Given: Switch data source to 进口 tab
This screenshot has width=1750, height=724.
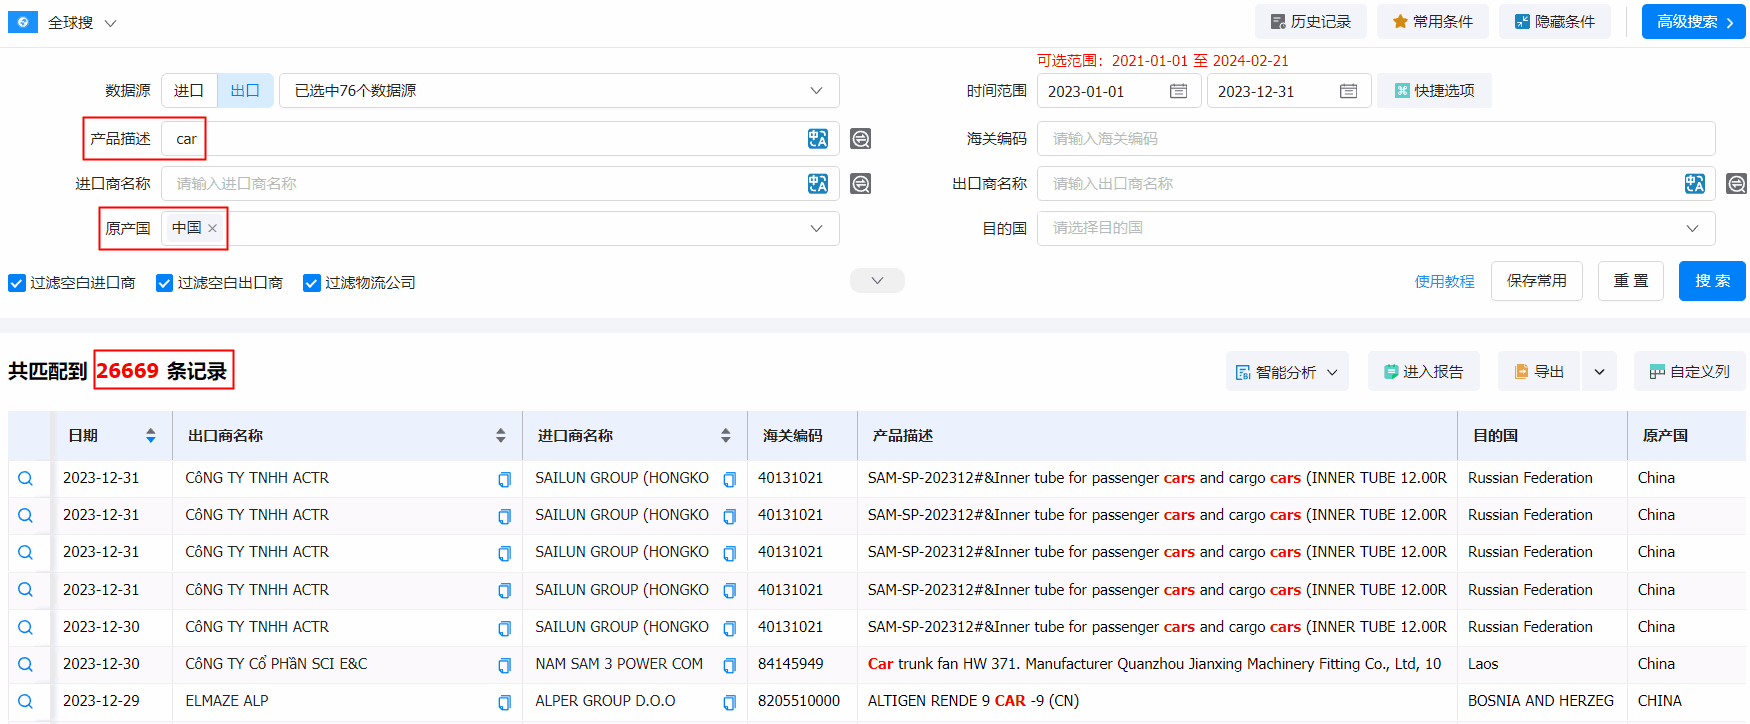Looking at the screenshot, I should click(189, 91).
